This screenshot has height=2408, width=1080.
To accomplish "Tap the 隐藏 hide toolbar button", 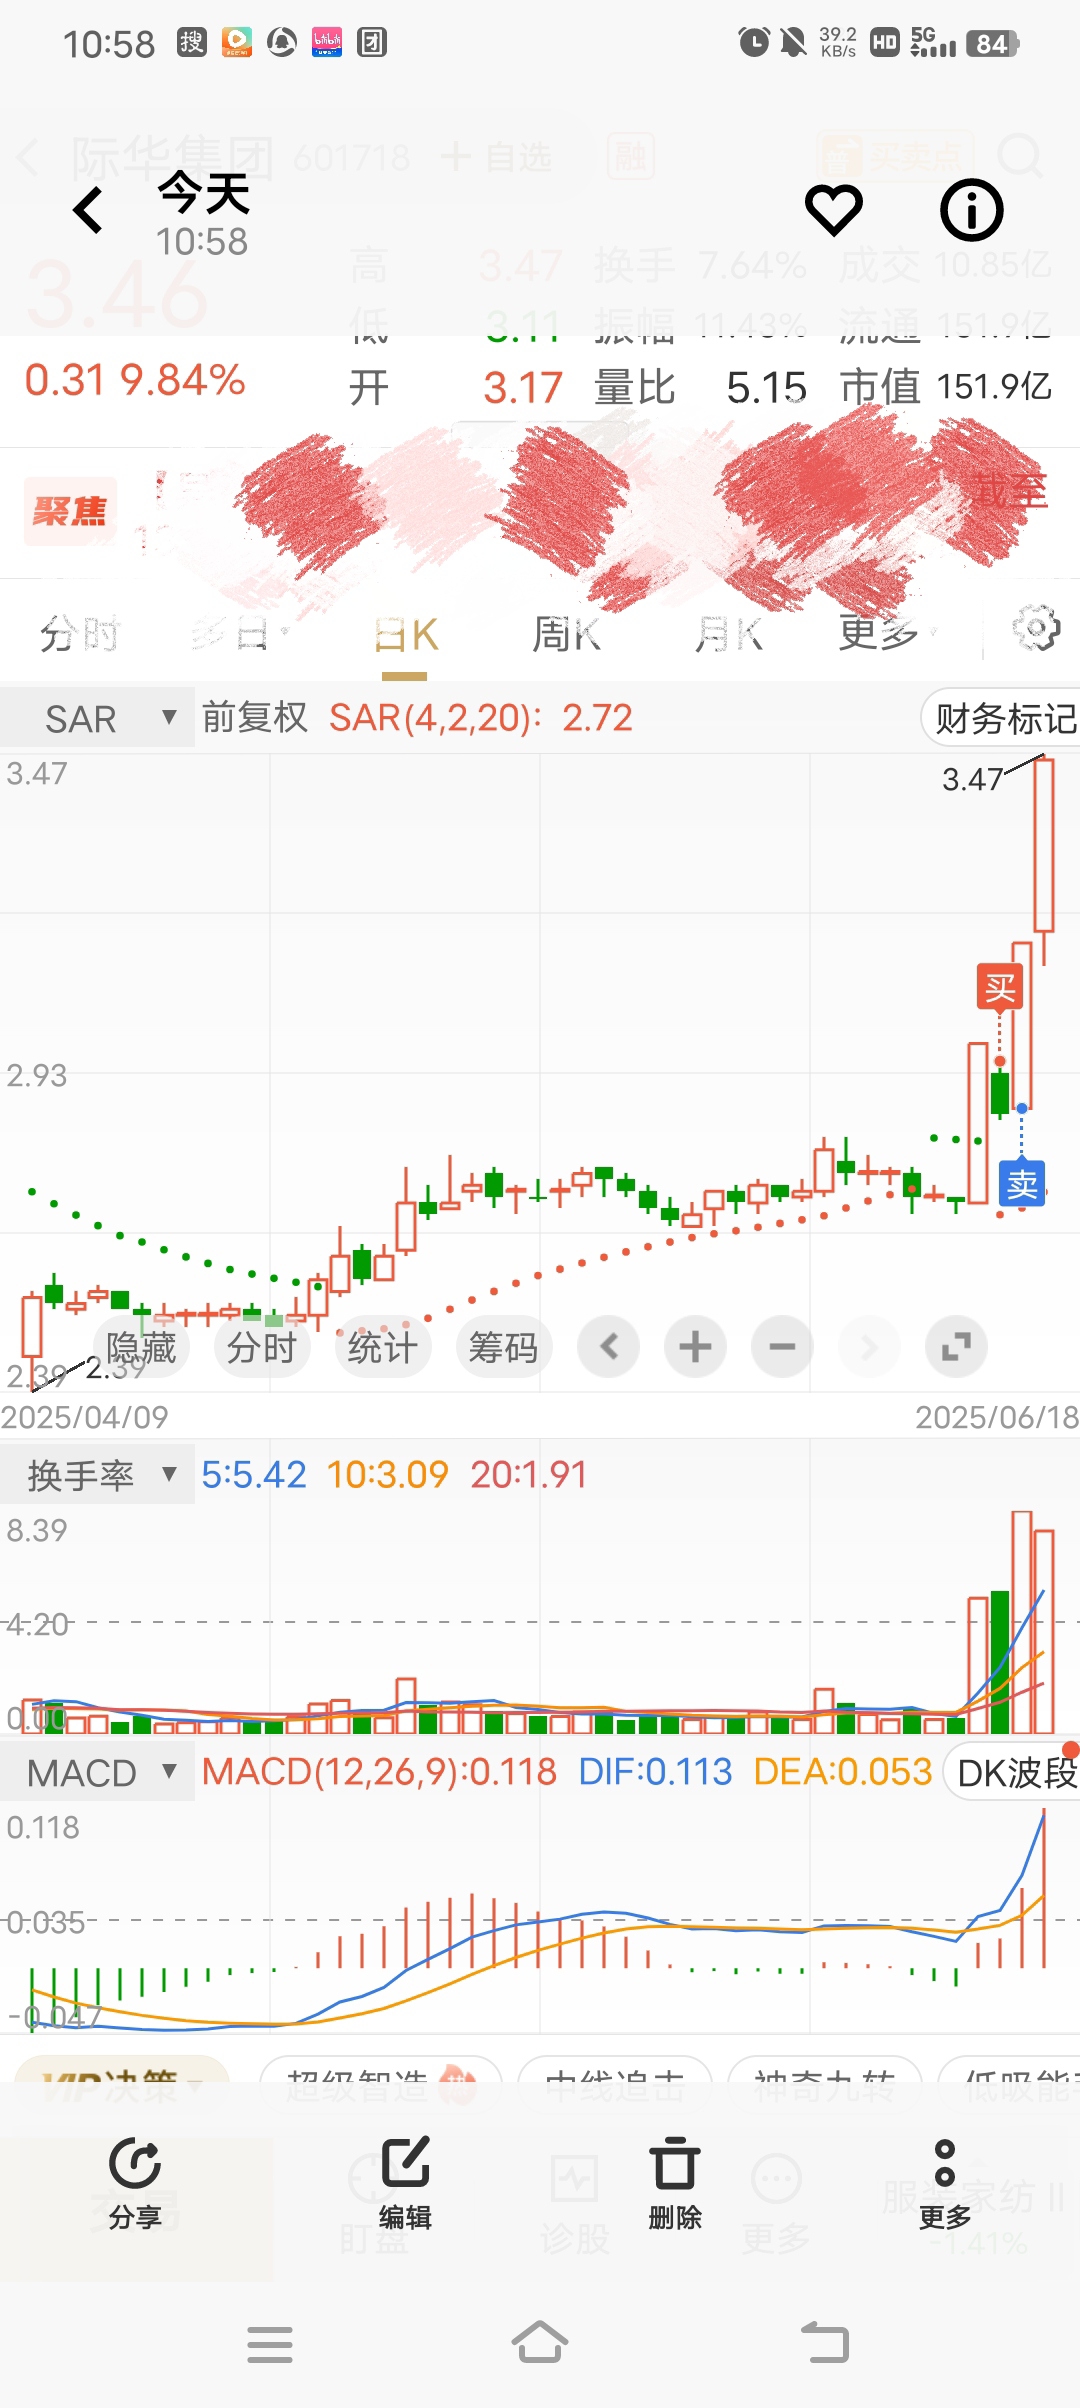I will (141, 1346).
